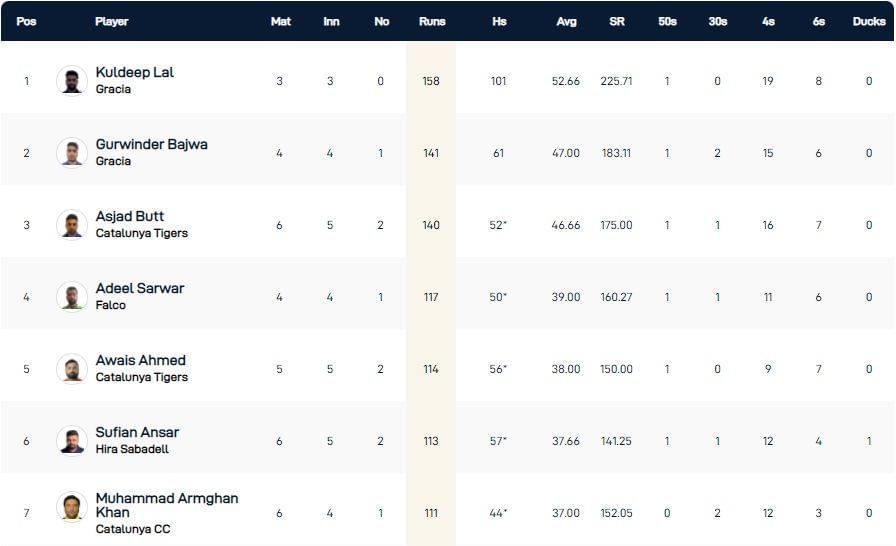896x546 pixels.
Task: Open Kuldeep Lal player name link
Action: coord(134,72)
